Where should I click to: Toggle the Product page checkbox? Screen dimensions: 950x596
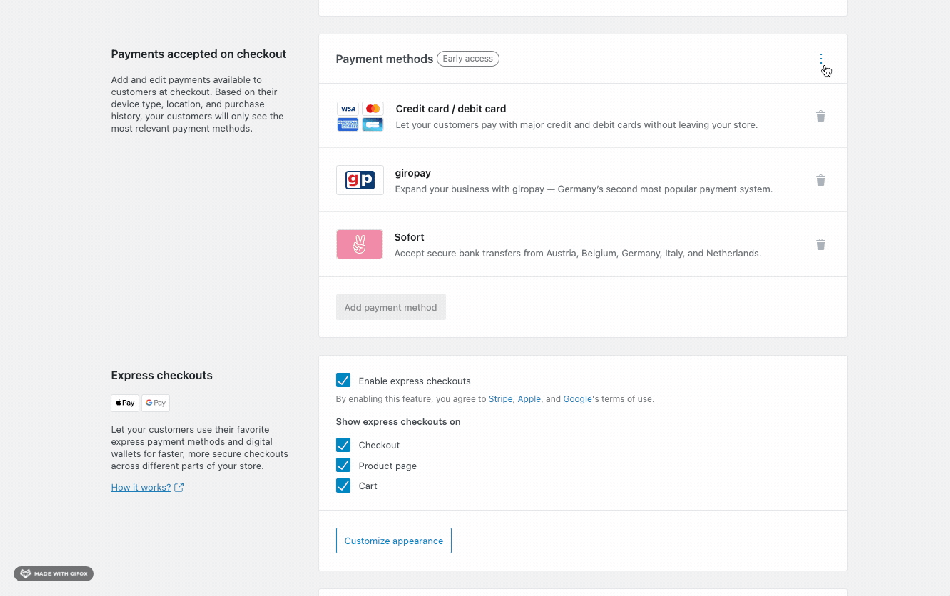point(343,466)
